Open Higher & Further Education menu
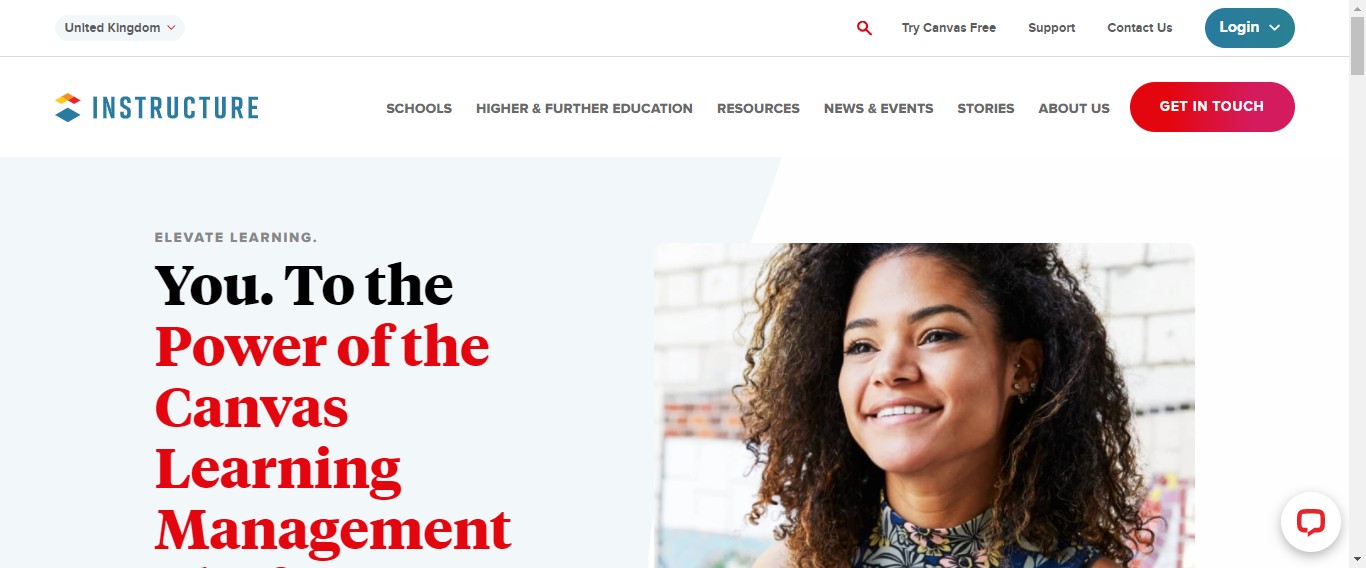Image resolution: width=1366 pixels, height=568 pixels. pos(584,108)
